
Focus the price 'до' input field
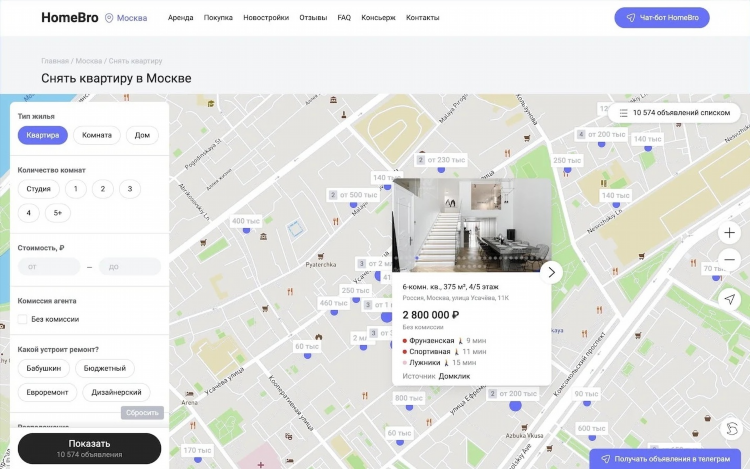coord(130,267)
